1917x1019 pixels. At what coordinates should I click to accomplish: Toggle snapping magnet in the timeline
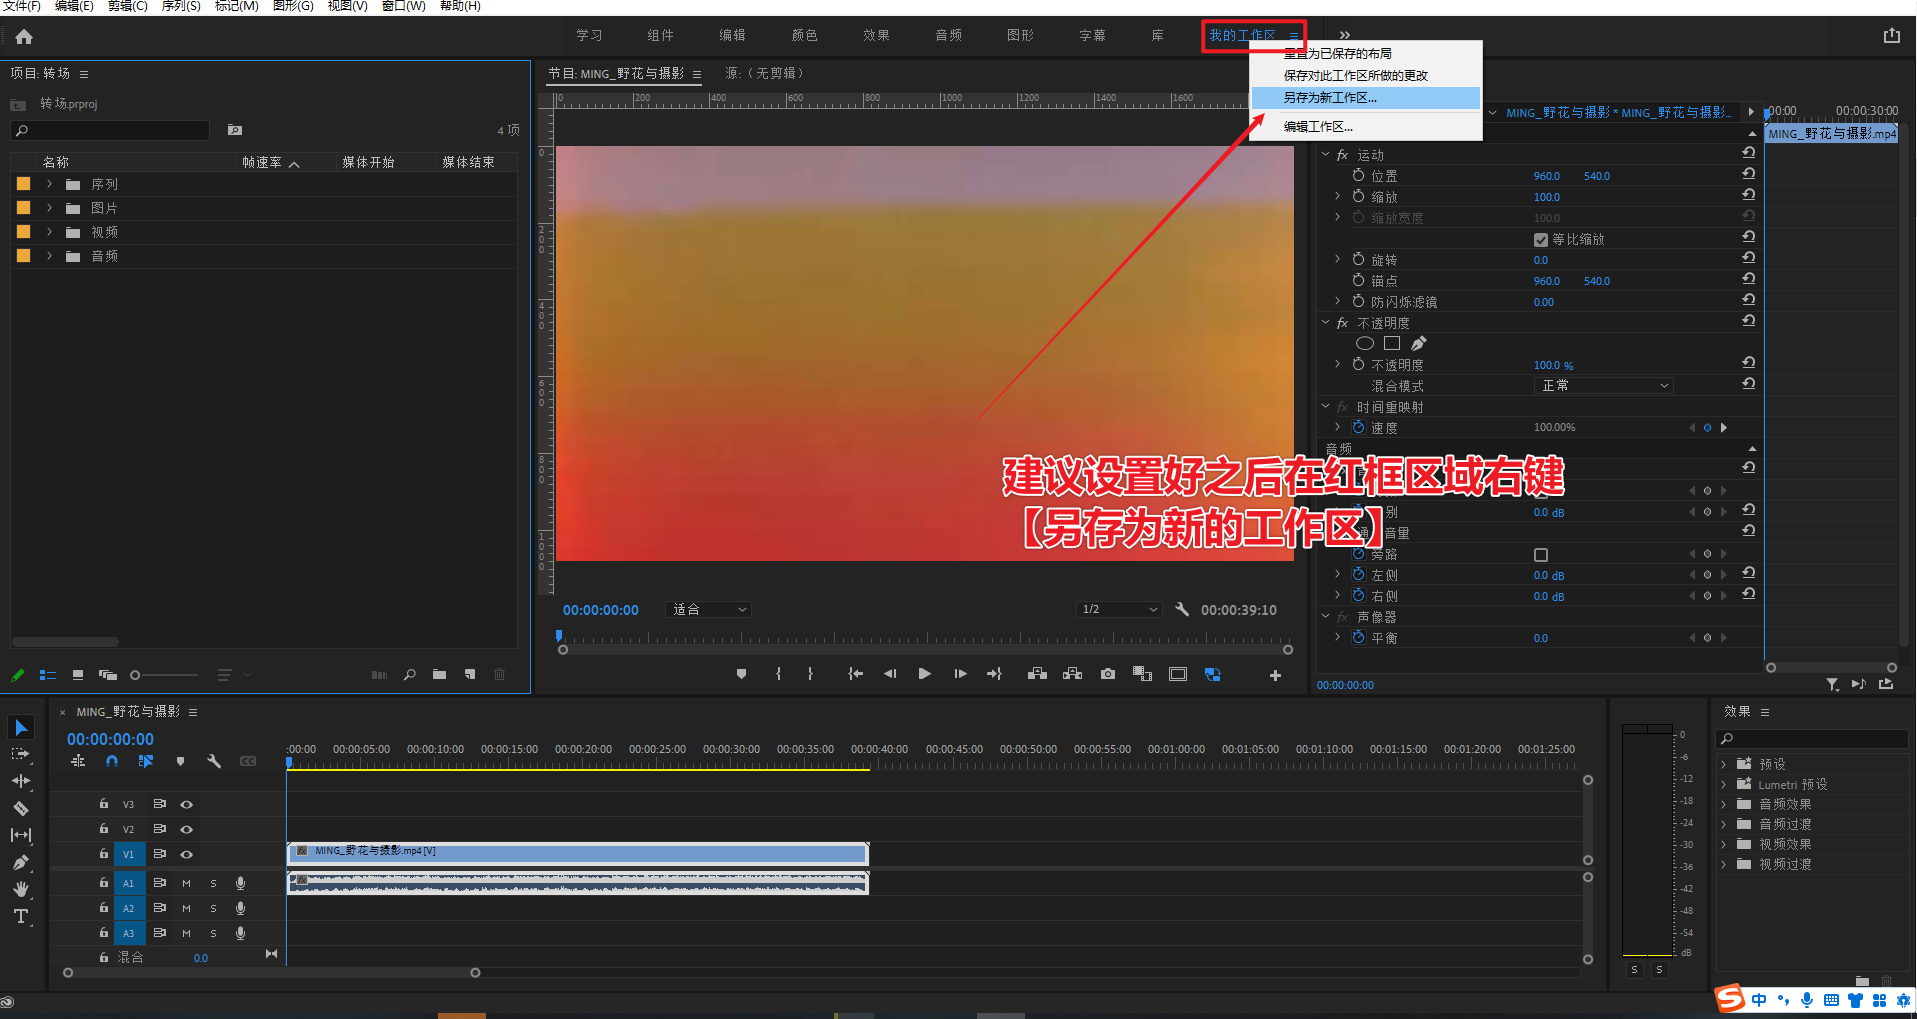pos(112,762)
